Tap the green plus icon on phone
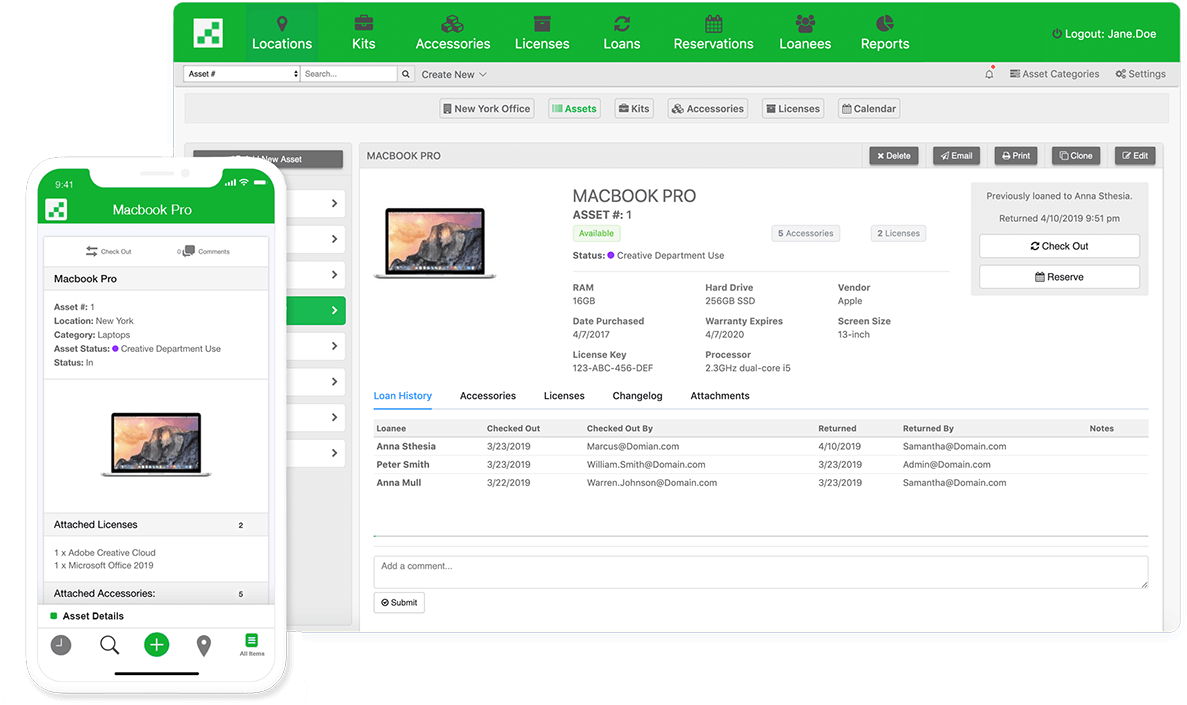This screenshot has width=1187, height=705. 156,645
